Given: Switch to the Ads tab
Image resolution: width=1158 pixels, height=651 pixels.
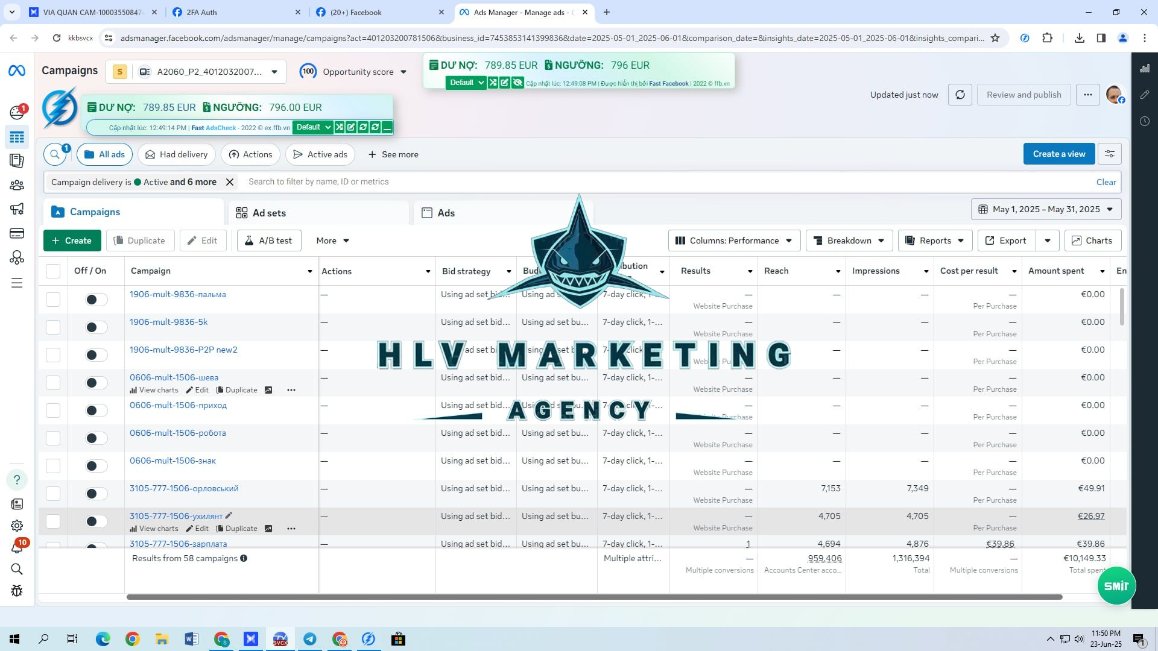Looking at the screenshot, I should 502,213.
